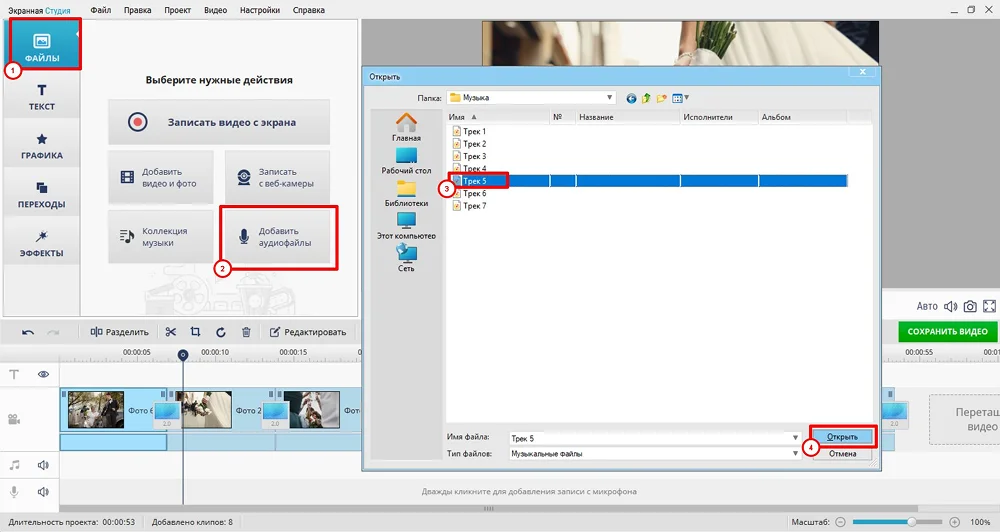Open the Проект menu
Screen dimensions: 1000x532
click(x=177, y=10)
